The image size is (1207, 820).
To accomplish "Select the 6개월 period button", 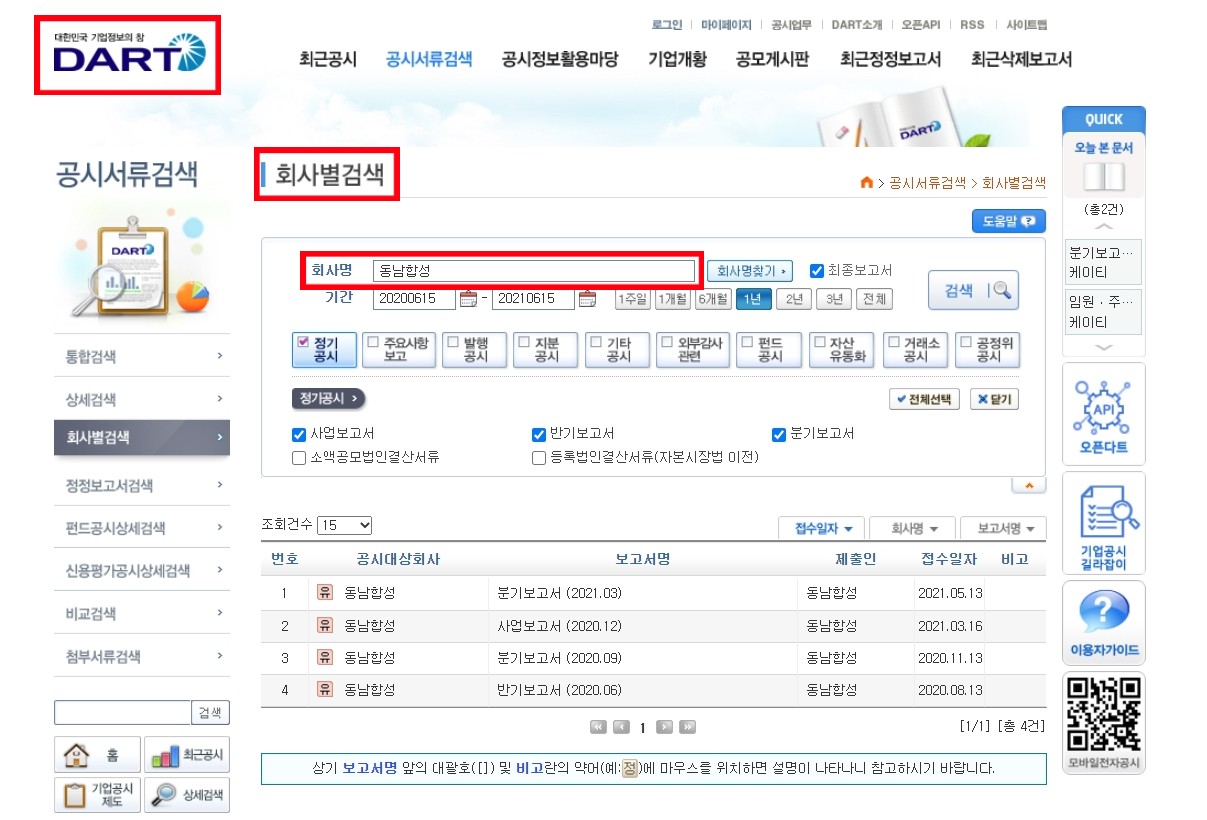I will (x=713, y=299).
